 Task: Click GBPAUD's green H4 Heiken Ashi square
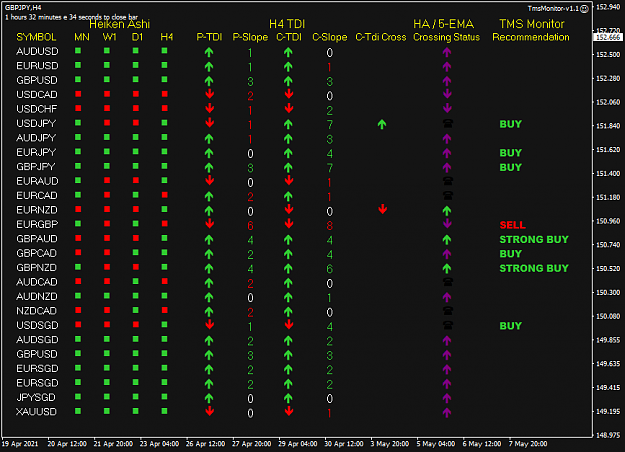[165, 238]
